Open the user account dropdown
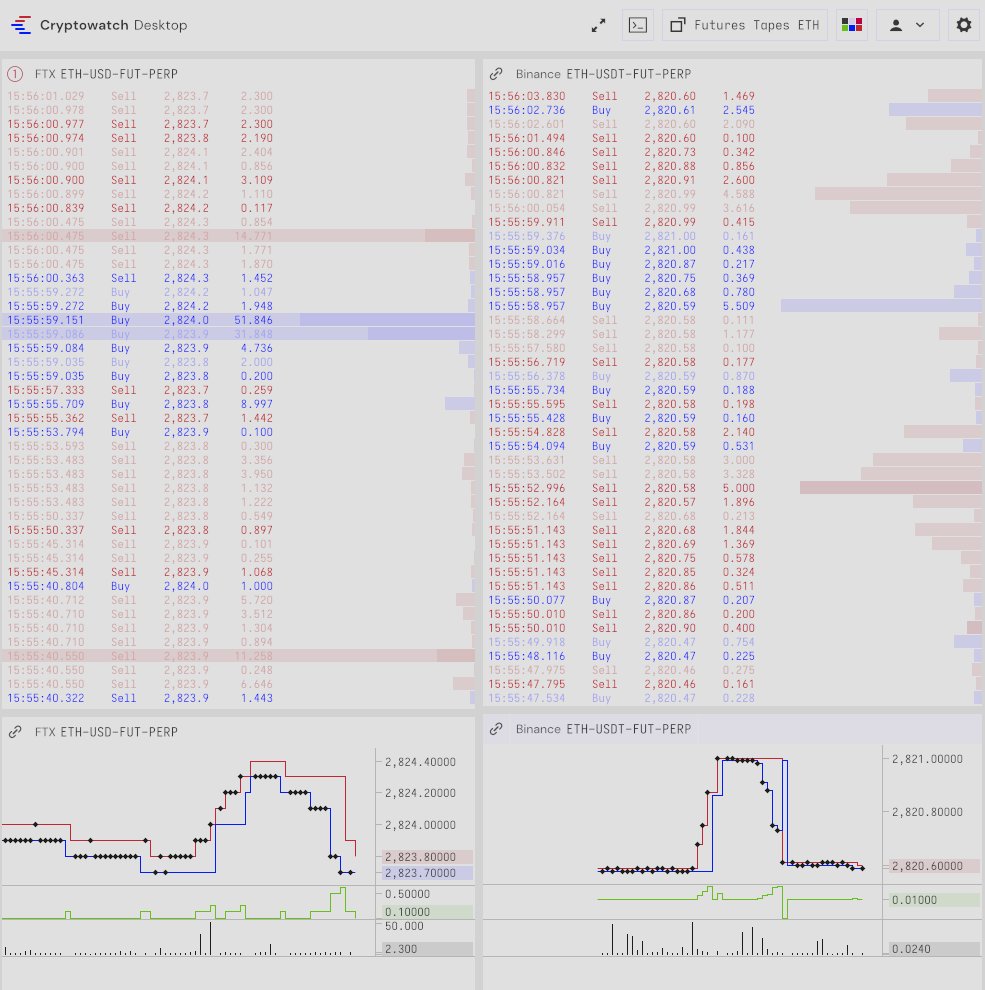Screen dimensions: 985x990 907,25
